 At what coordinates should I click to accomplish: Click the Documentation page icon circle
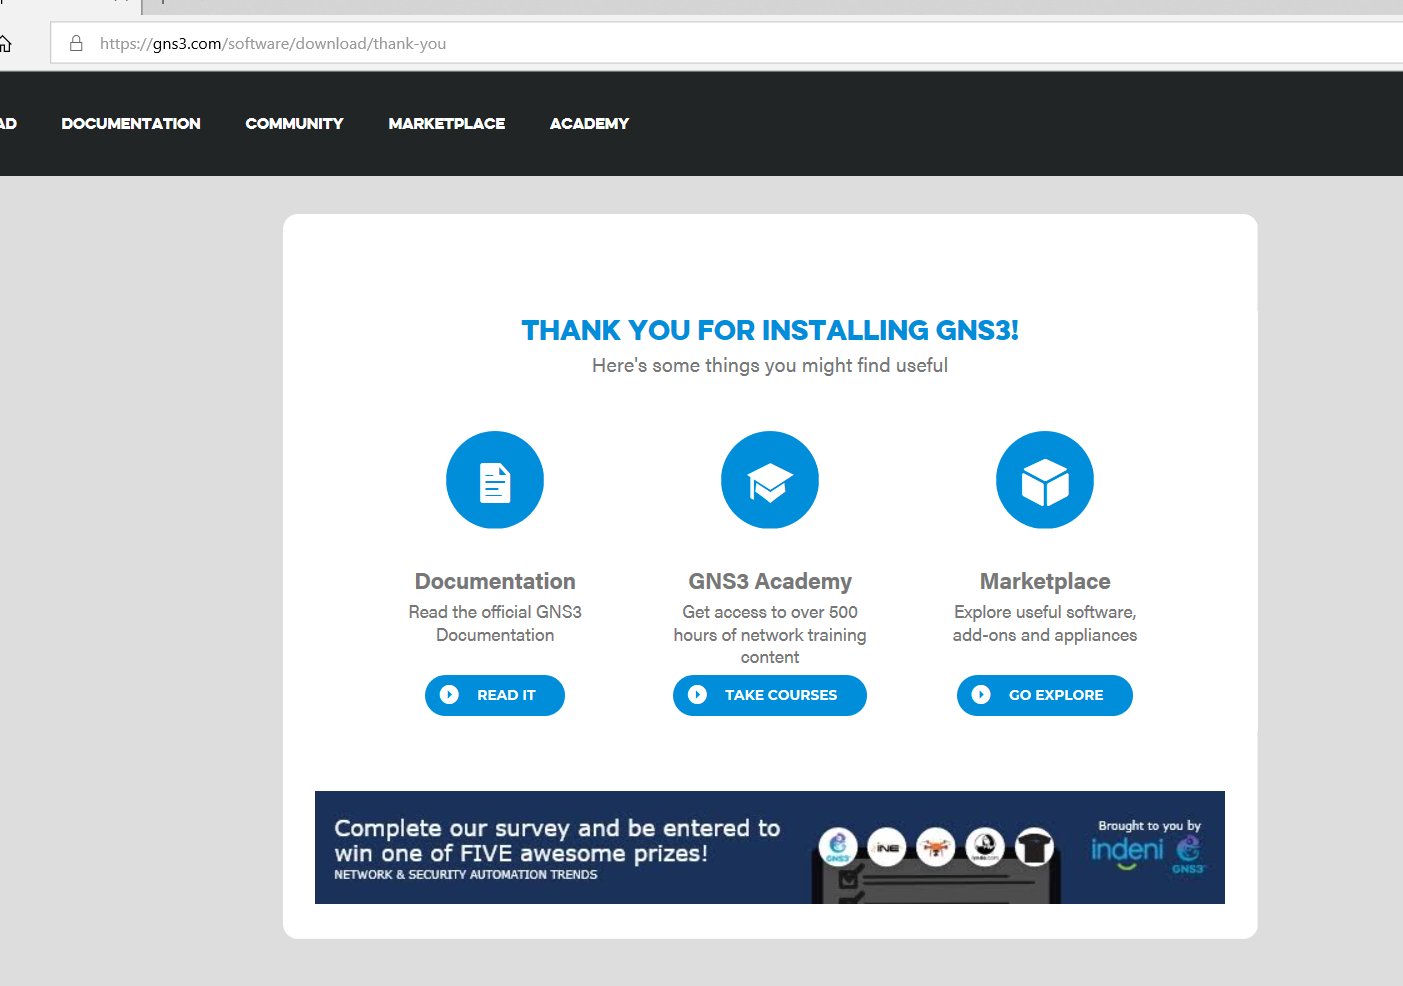click(495, 480)
